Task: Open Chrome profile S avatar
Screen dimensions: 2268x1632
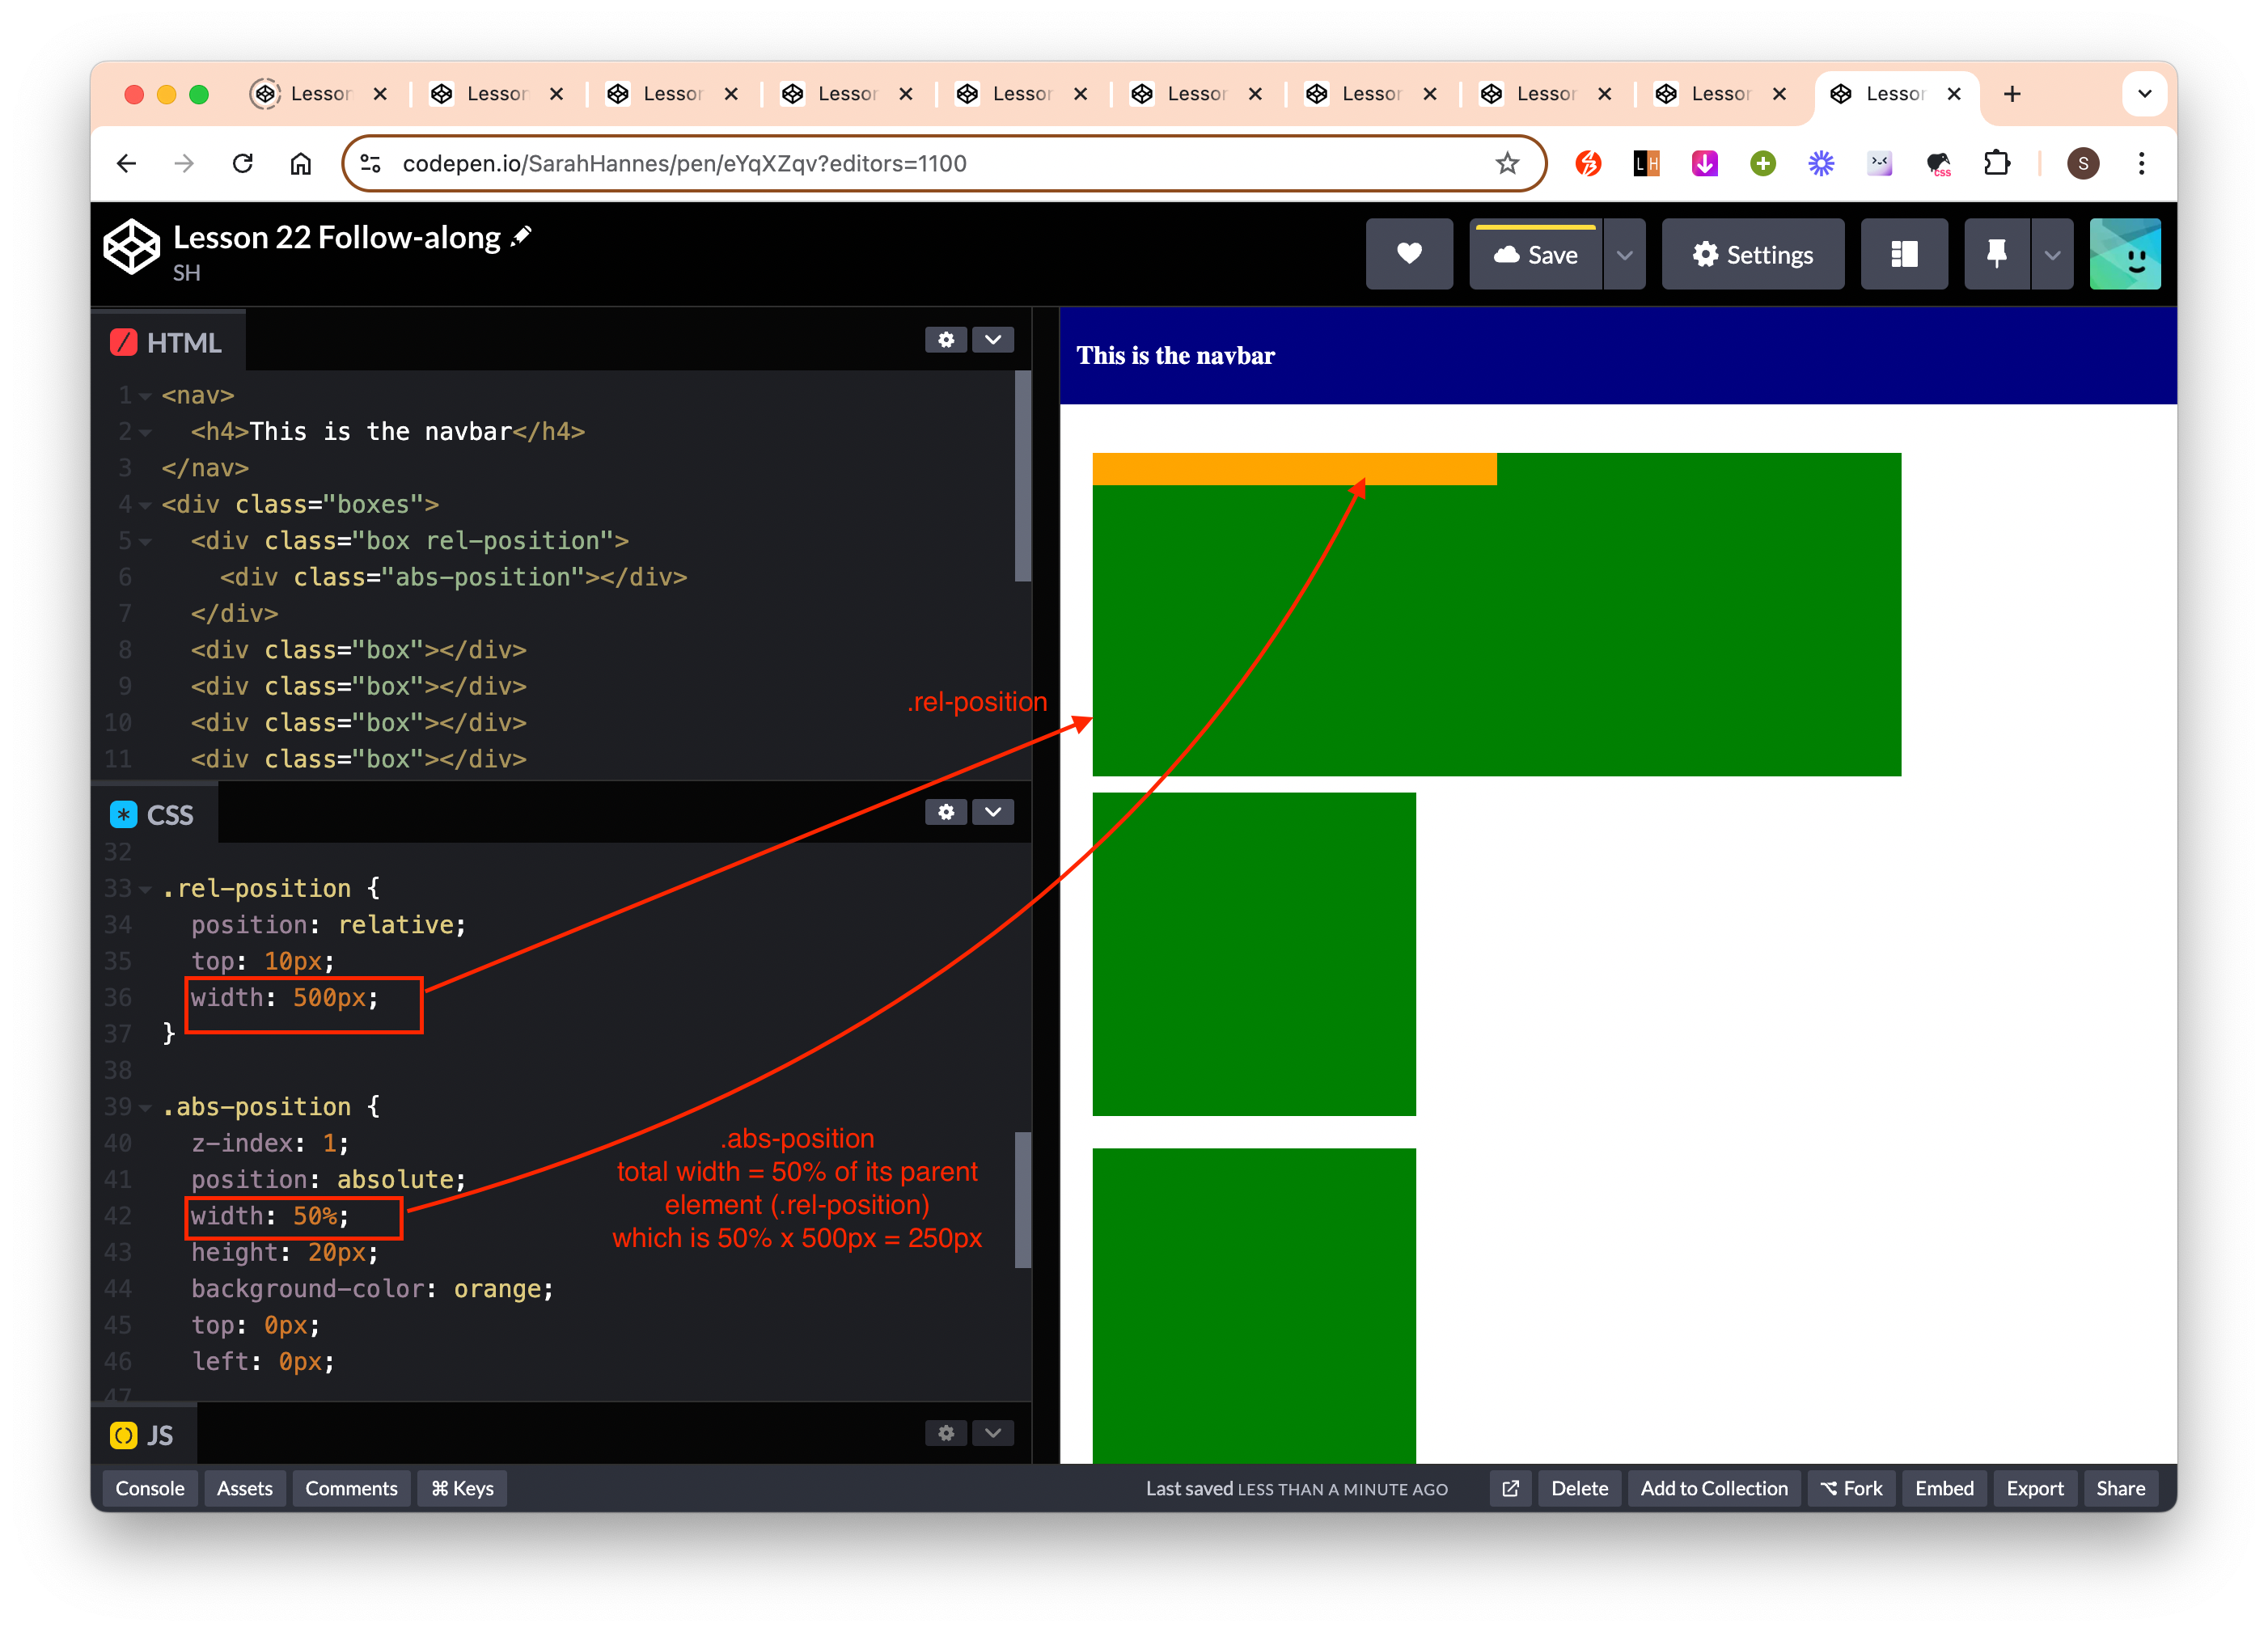Action: [2083, 163]
